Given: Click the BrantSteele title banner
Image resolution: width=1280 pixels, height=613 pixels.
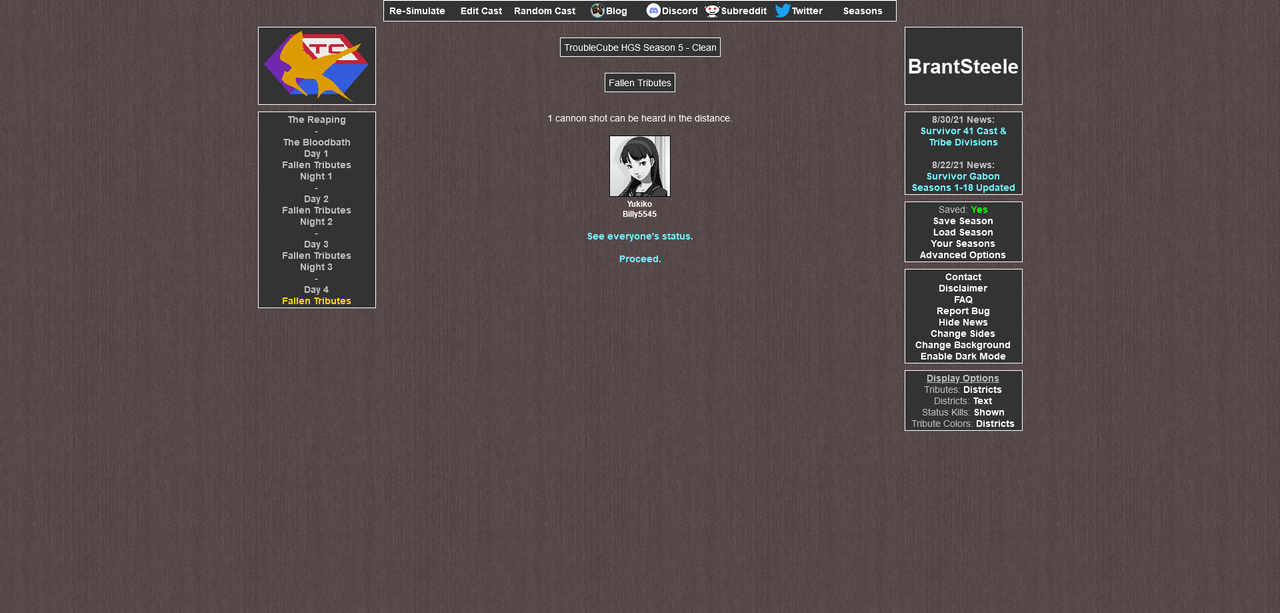Looking at the screenshot, I should [963, 66].
